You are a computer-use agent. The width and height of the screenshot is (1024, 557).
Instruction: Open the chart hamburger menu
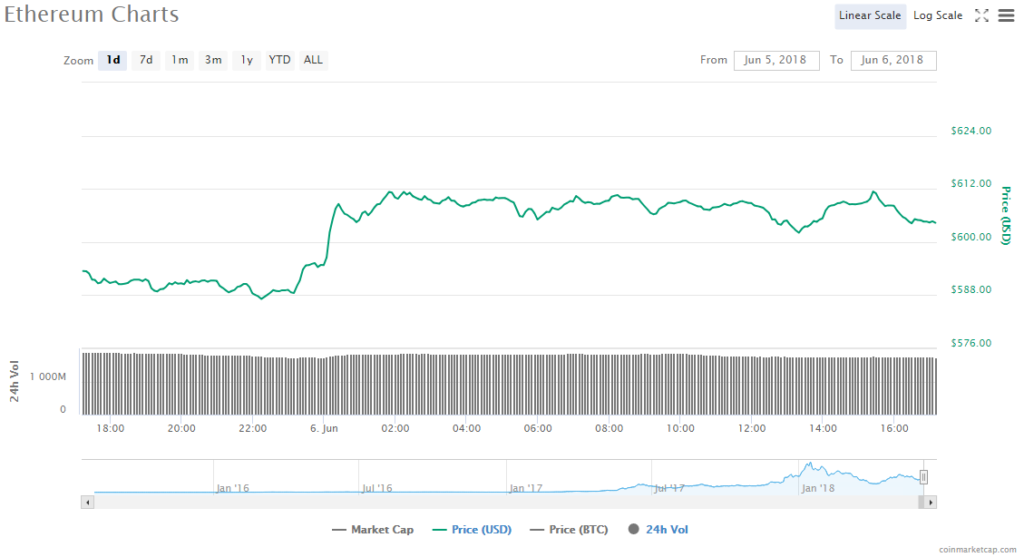click(x=1006, y=15)
